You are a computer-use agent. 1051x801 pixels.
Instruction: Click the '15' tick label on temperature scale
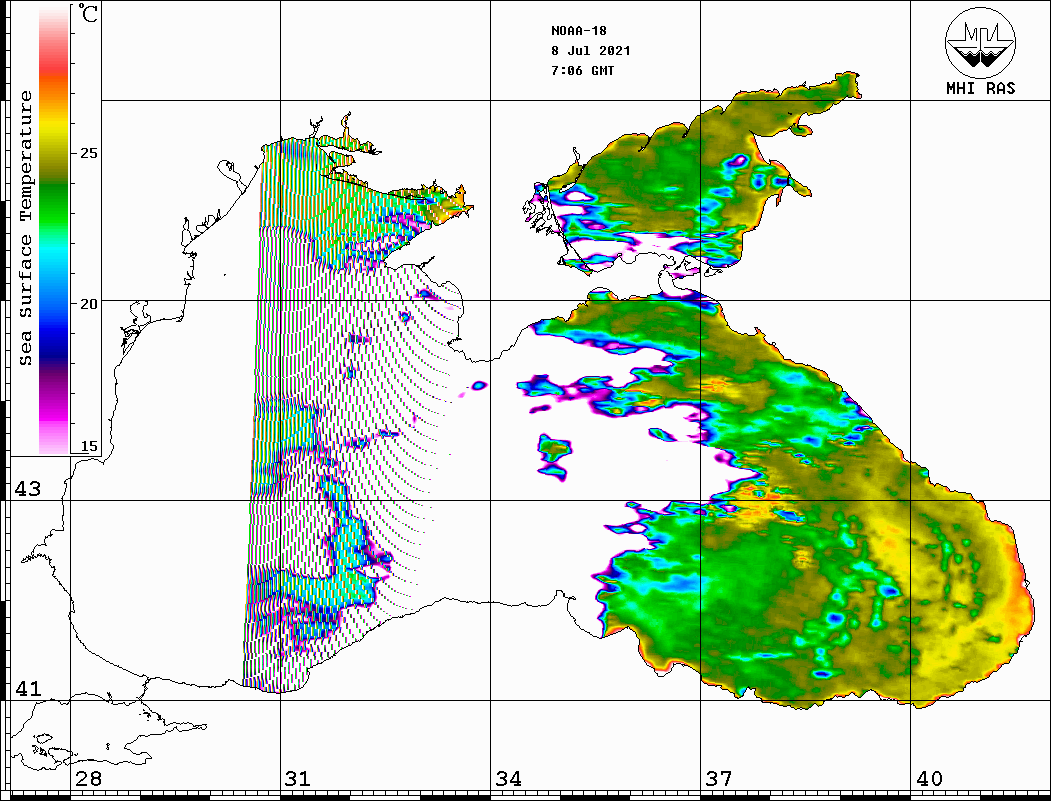(x=88, y=446)
